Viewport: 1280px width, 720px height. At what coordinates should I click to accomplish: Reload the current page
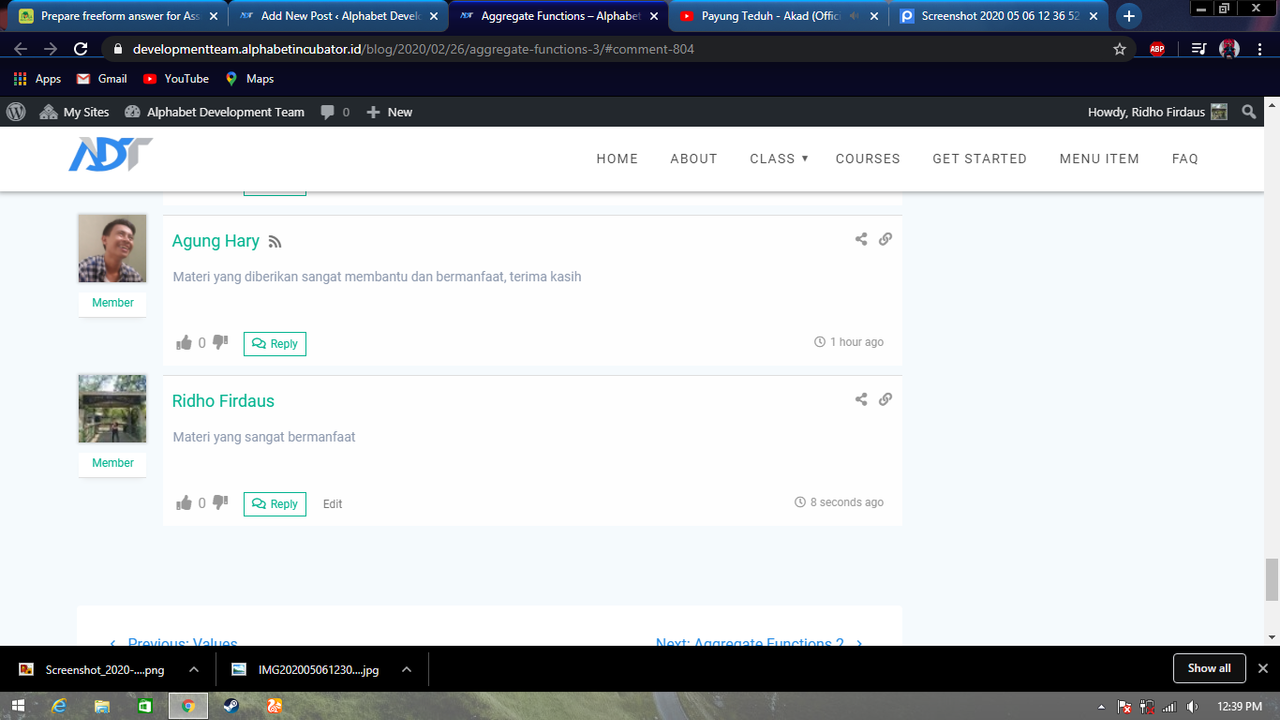(x=81, y=49)
